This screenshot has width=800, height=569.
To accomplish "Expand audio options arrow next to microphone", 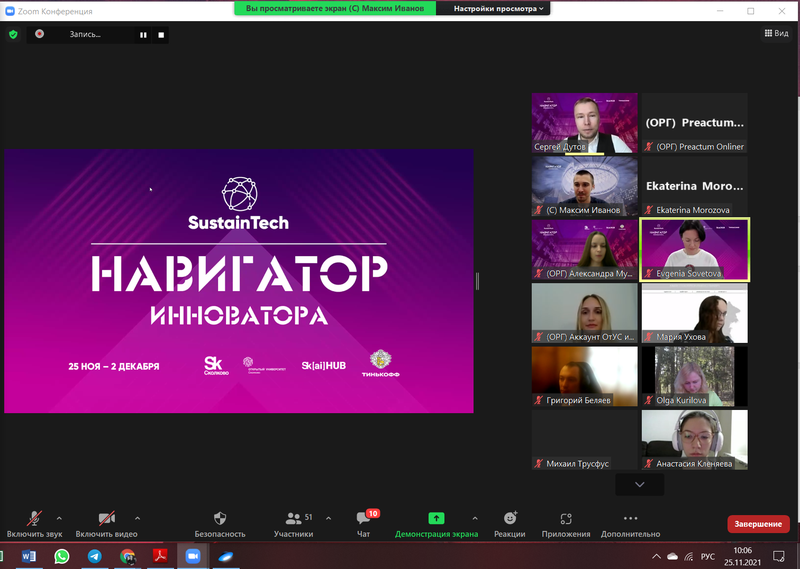I will (x=59, y=518).
